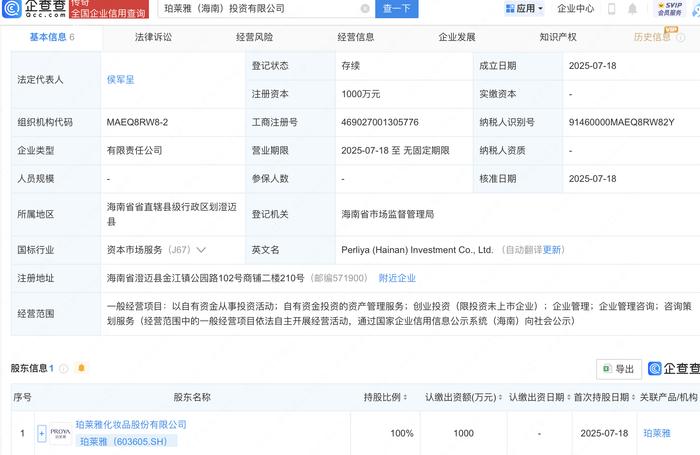Switch to the 经营风险 tab
This screenshot has height=455, width=700.
(254, 37)
